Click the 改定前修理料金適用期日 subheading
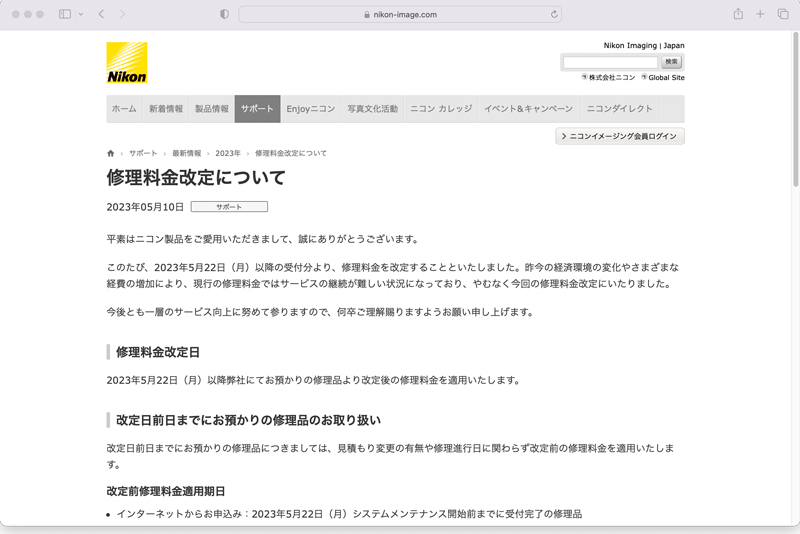The height and width of the screenshot is (534, 800). (x=166, y=491)
